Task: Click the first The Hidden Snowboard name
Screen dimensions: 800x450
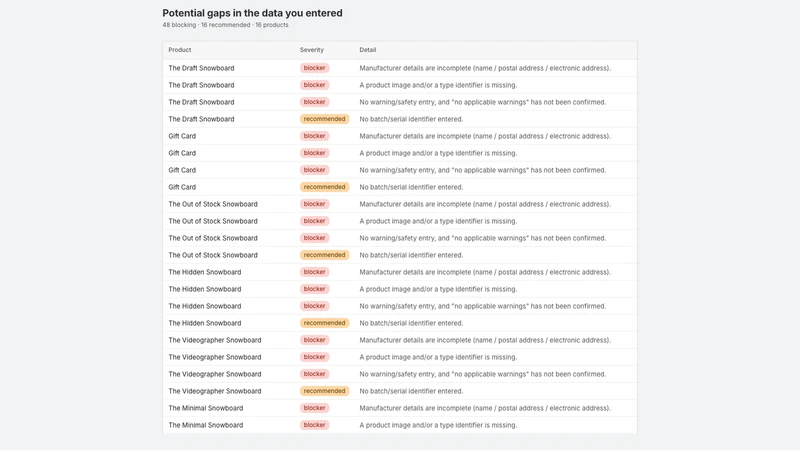Action: point(205,272)
